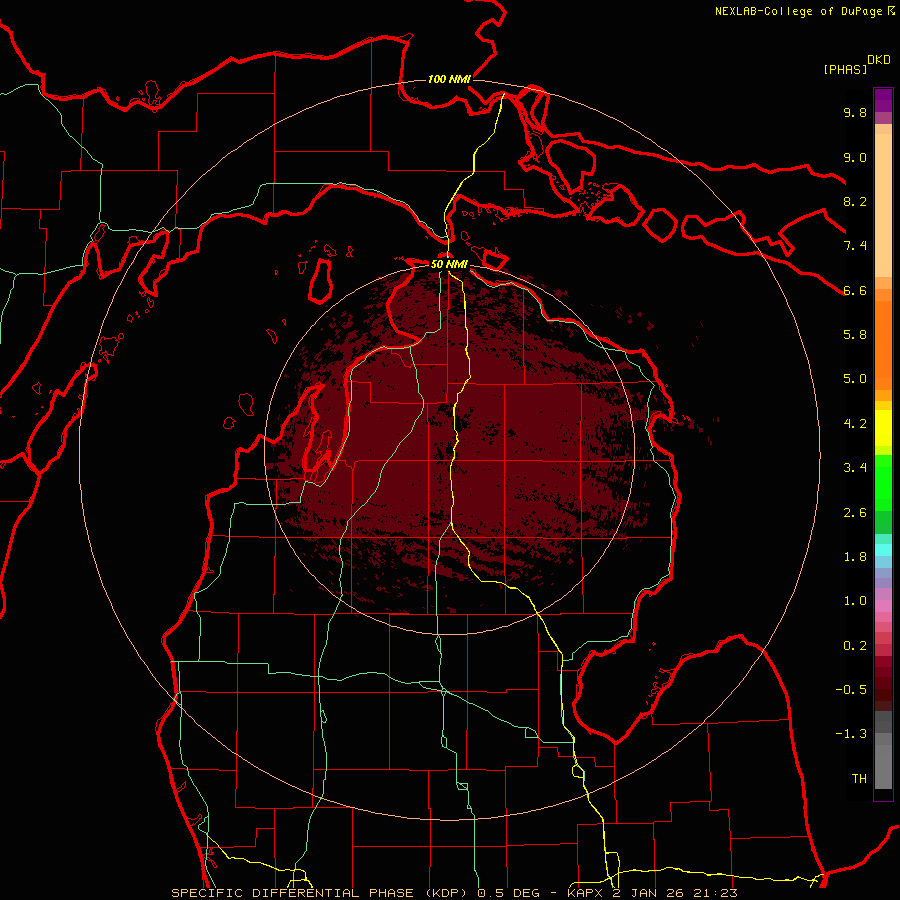
Task: Select the 1.0 scale value
Action: [855, 601]
